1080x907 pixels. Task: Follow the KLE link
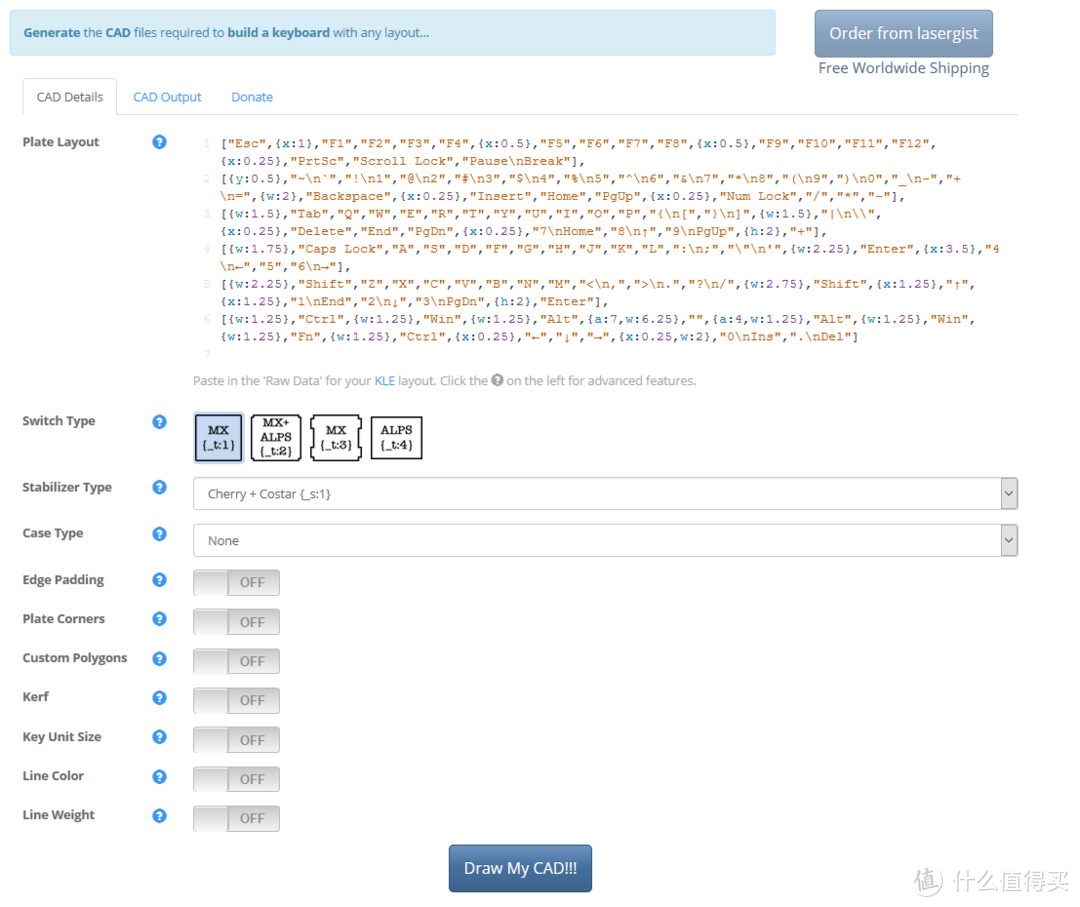tap(384, 381)
